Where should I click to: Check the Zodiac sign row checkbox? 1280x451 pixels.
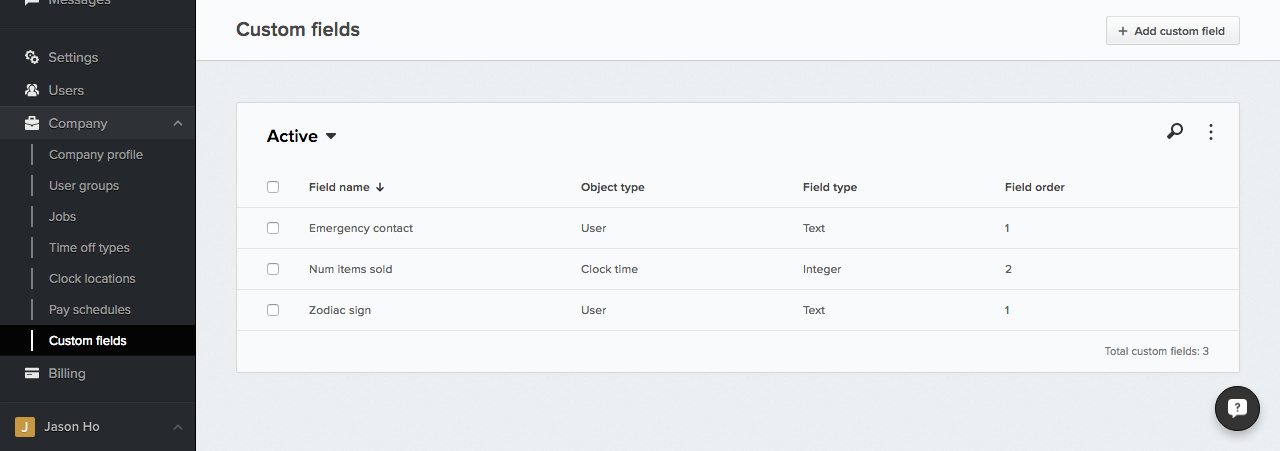coord(273,310)
